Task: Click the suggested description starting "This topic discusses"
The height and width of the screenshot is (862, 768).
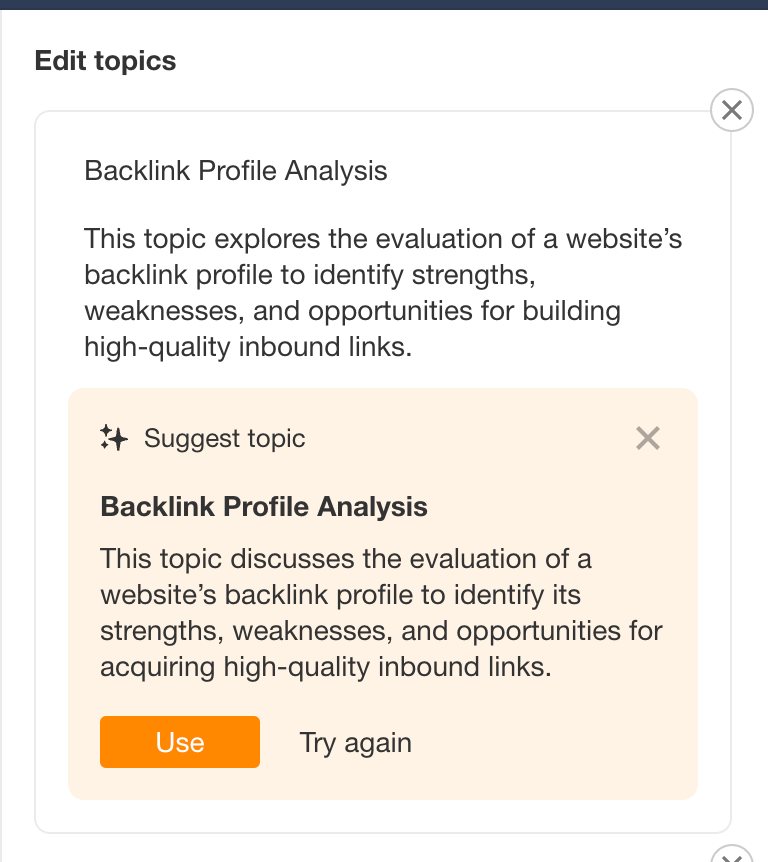Action: [x=346, y=559]
